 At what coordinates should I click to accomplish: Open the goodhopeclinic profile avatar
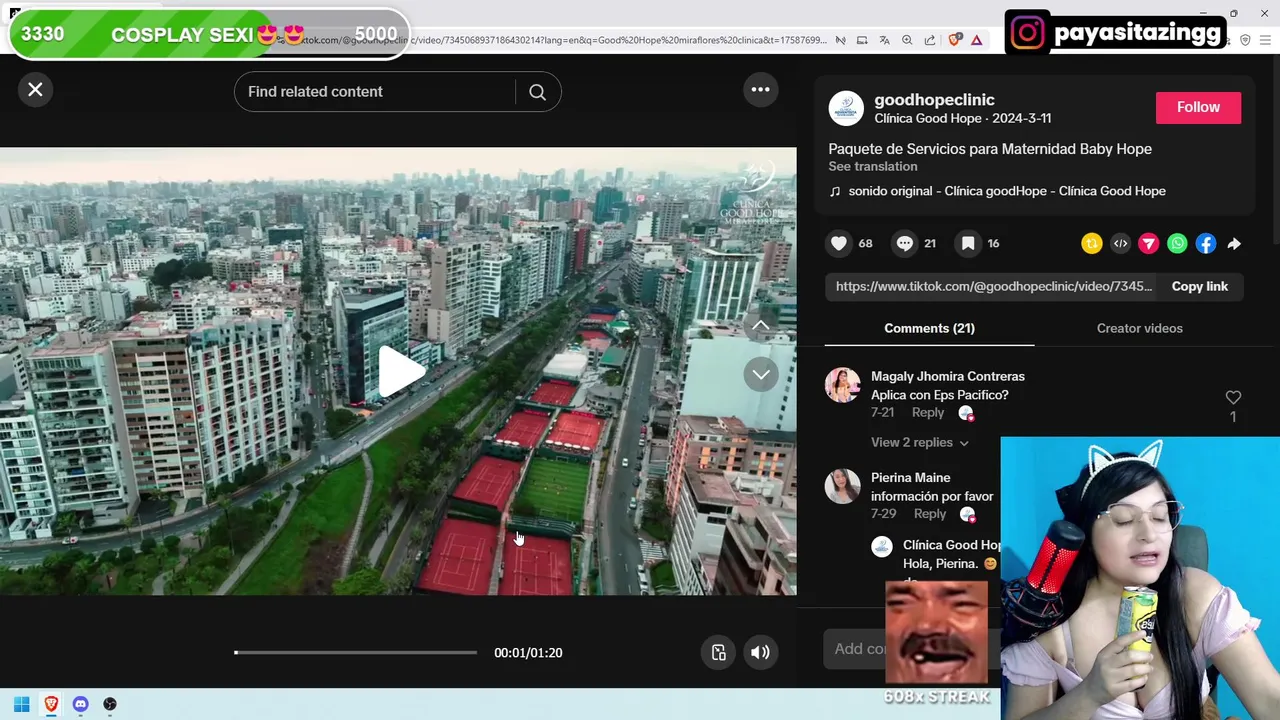pyautogui.click(x=846, y=109)
